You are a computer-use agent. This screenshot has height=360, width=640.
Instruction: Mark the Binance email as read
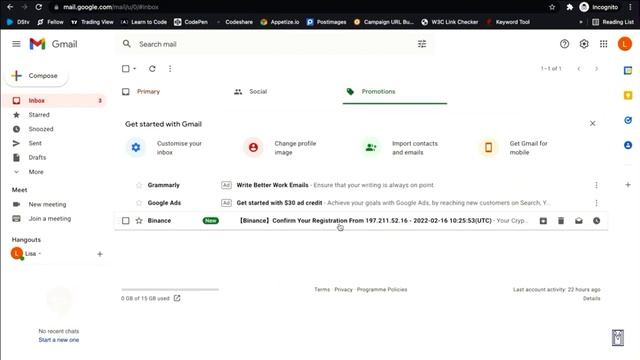pos(579,221)
